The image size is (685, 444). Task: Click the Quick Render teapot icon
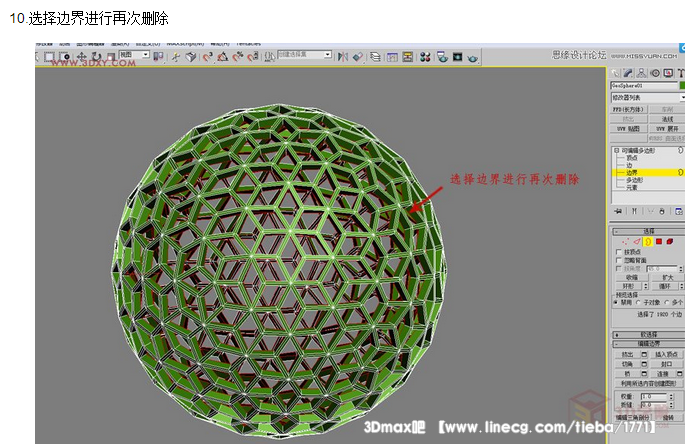pos(472,58)
